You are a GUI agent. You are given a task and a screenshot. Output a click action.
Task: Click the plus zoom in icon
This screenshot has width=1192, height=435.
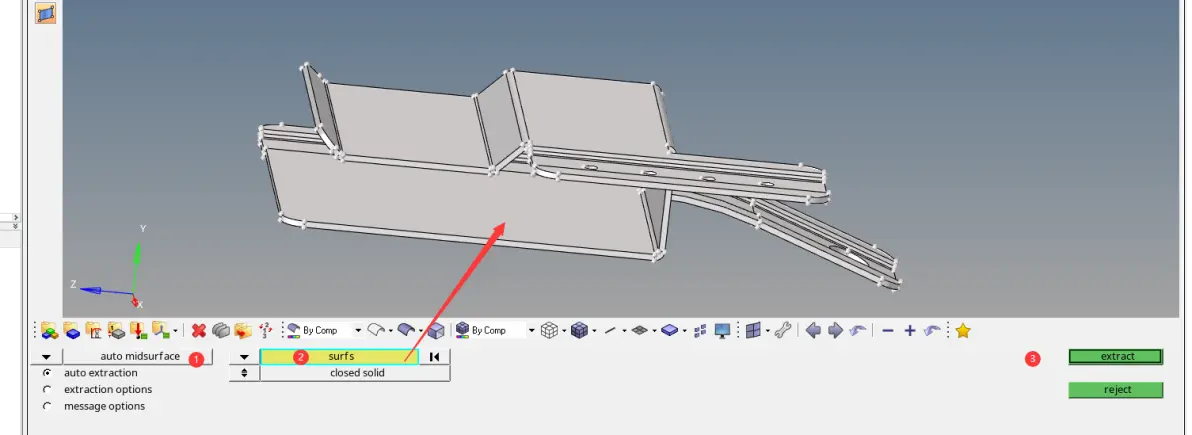(x=909, y=331)
